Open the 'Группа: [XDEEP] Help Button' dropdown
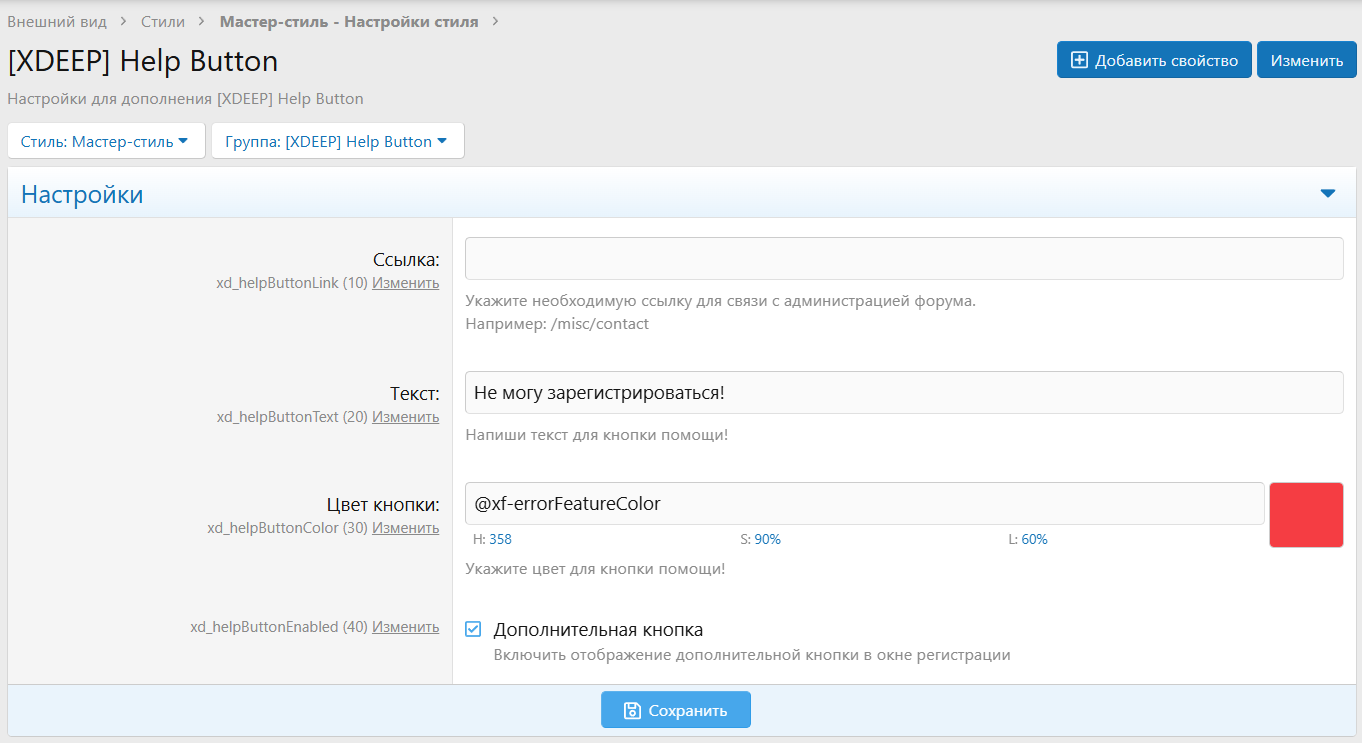The image size is (1362, 743). (337, 141)
